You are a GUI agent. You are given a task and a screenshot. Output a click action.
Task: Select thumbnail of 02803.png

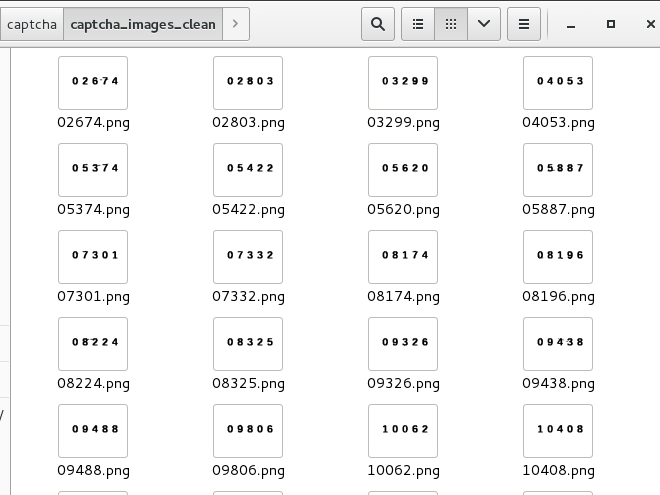pos(248,83)
